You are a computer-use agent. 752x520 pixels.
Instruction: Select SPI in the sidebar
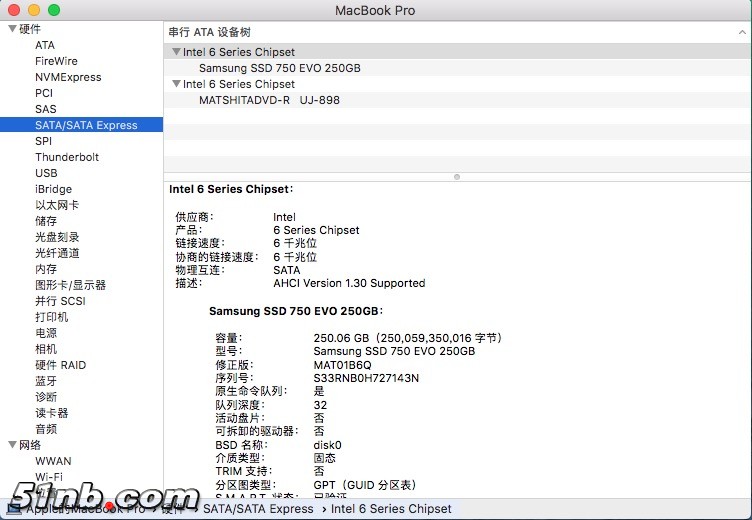point(43,141)
